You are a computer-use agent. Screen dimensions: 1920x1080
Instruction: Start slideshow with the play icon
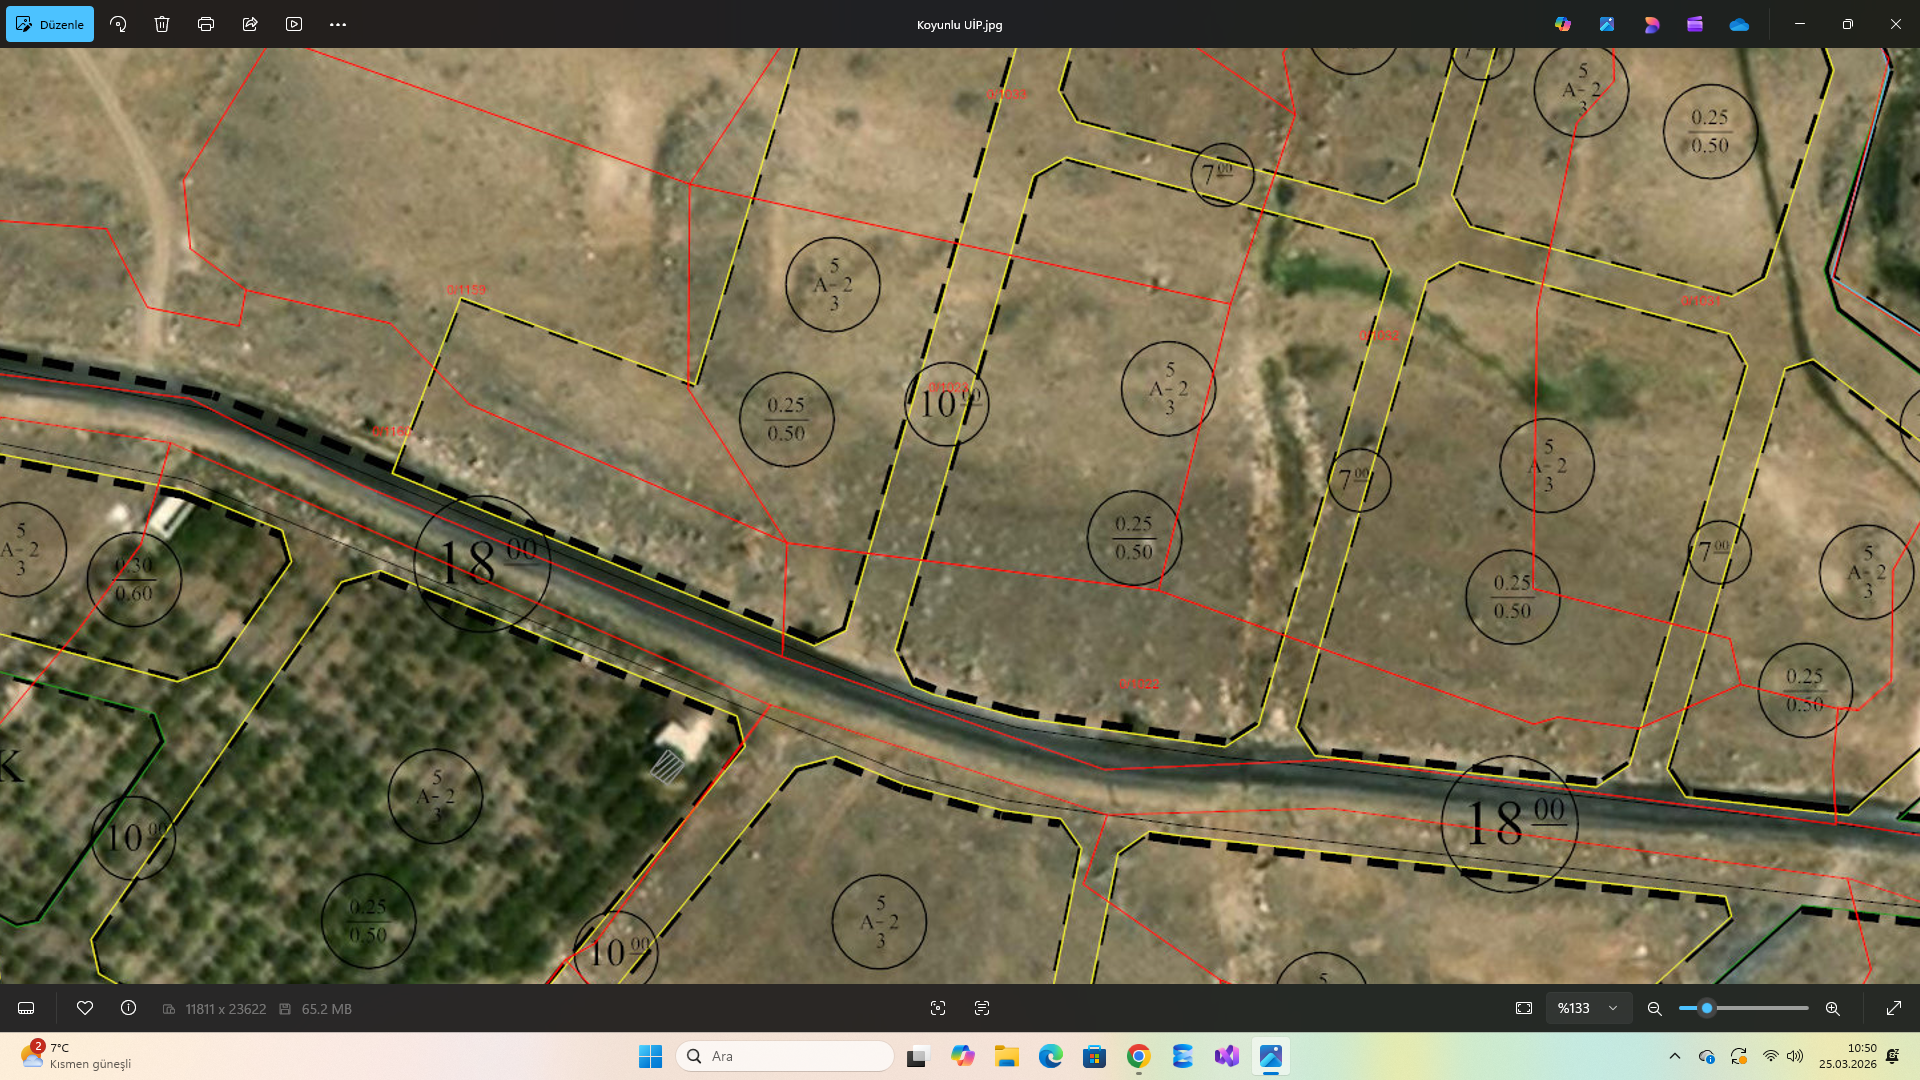coord(294,24)
